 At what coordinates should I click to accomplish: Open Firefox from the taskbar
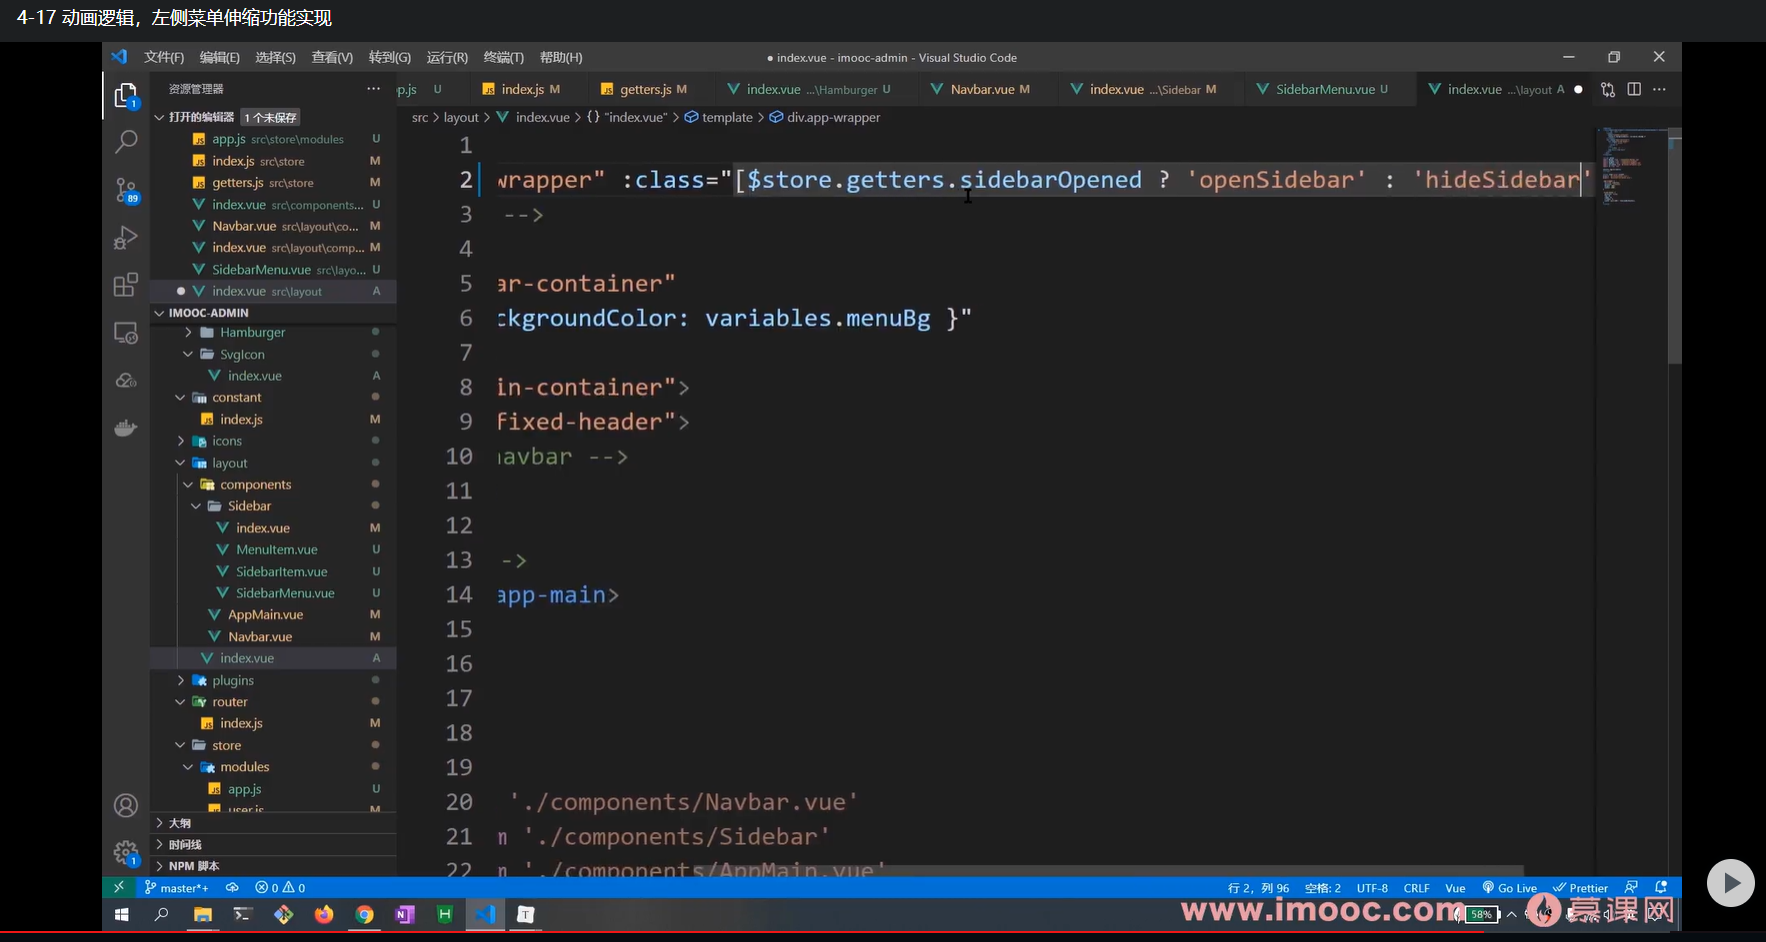pos(324,914)
